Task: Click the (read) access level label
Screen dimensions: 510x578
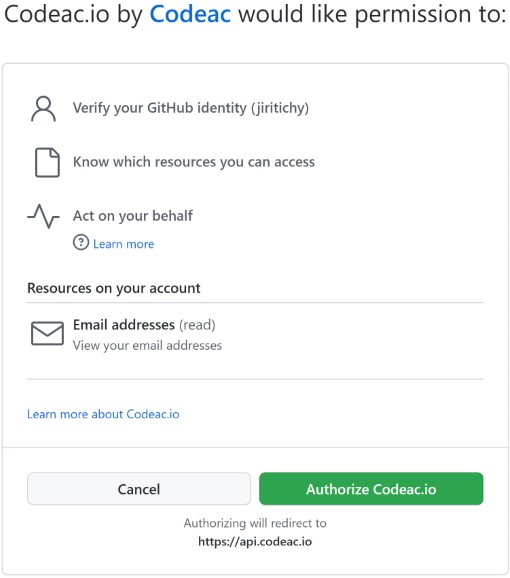Action: 197,325
